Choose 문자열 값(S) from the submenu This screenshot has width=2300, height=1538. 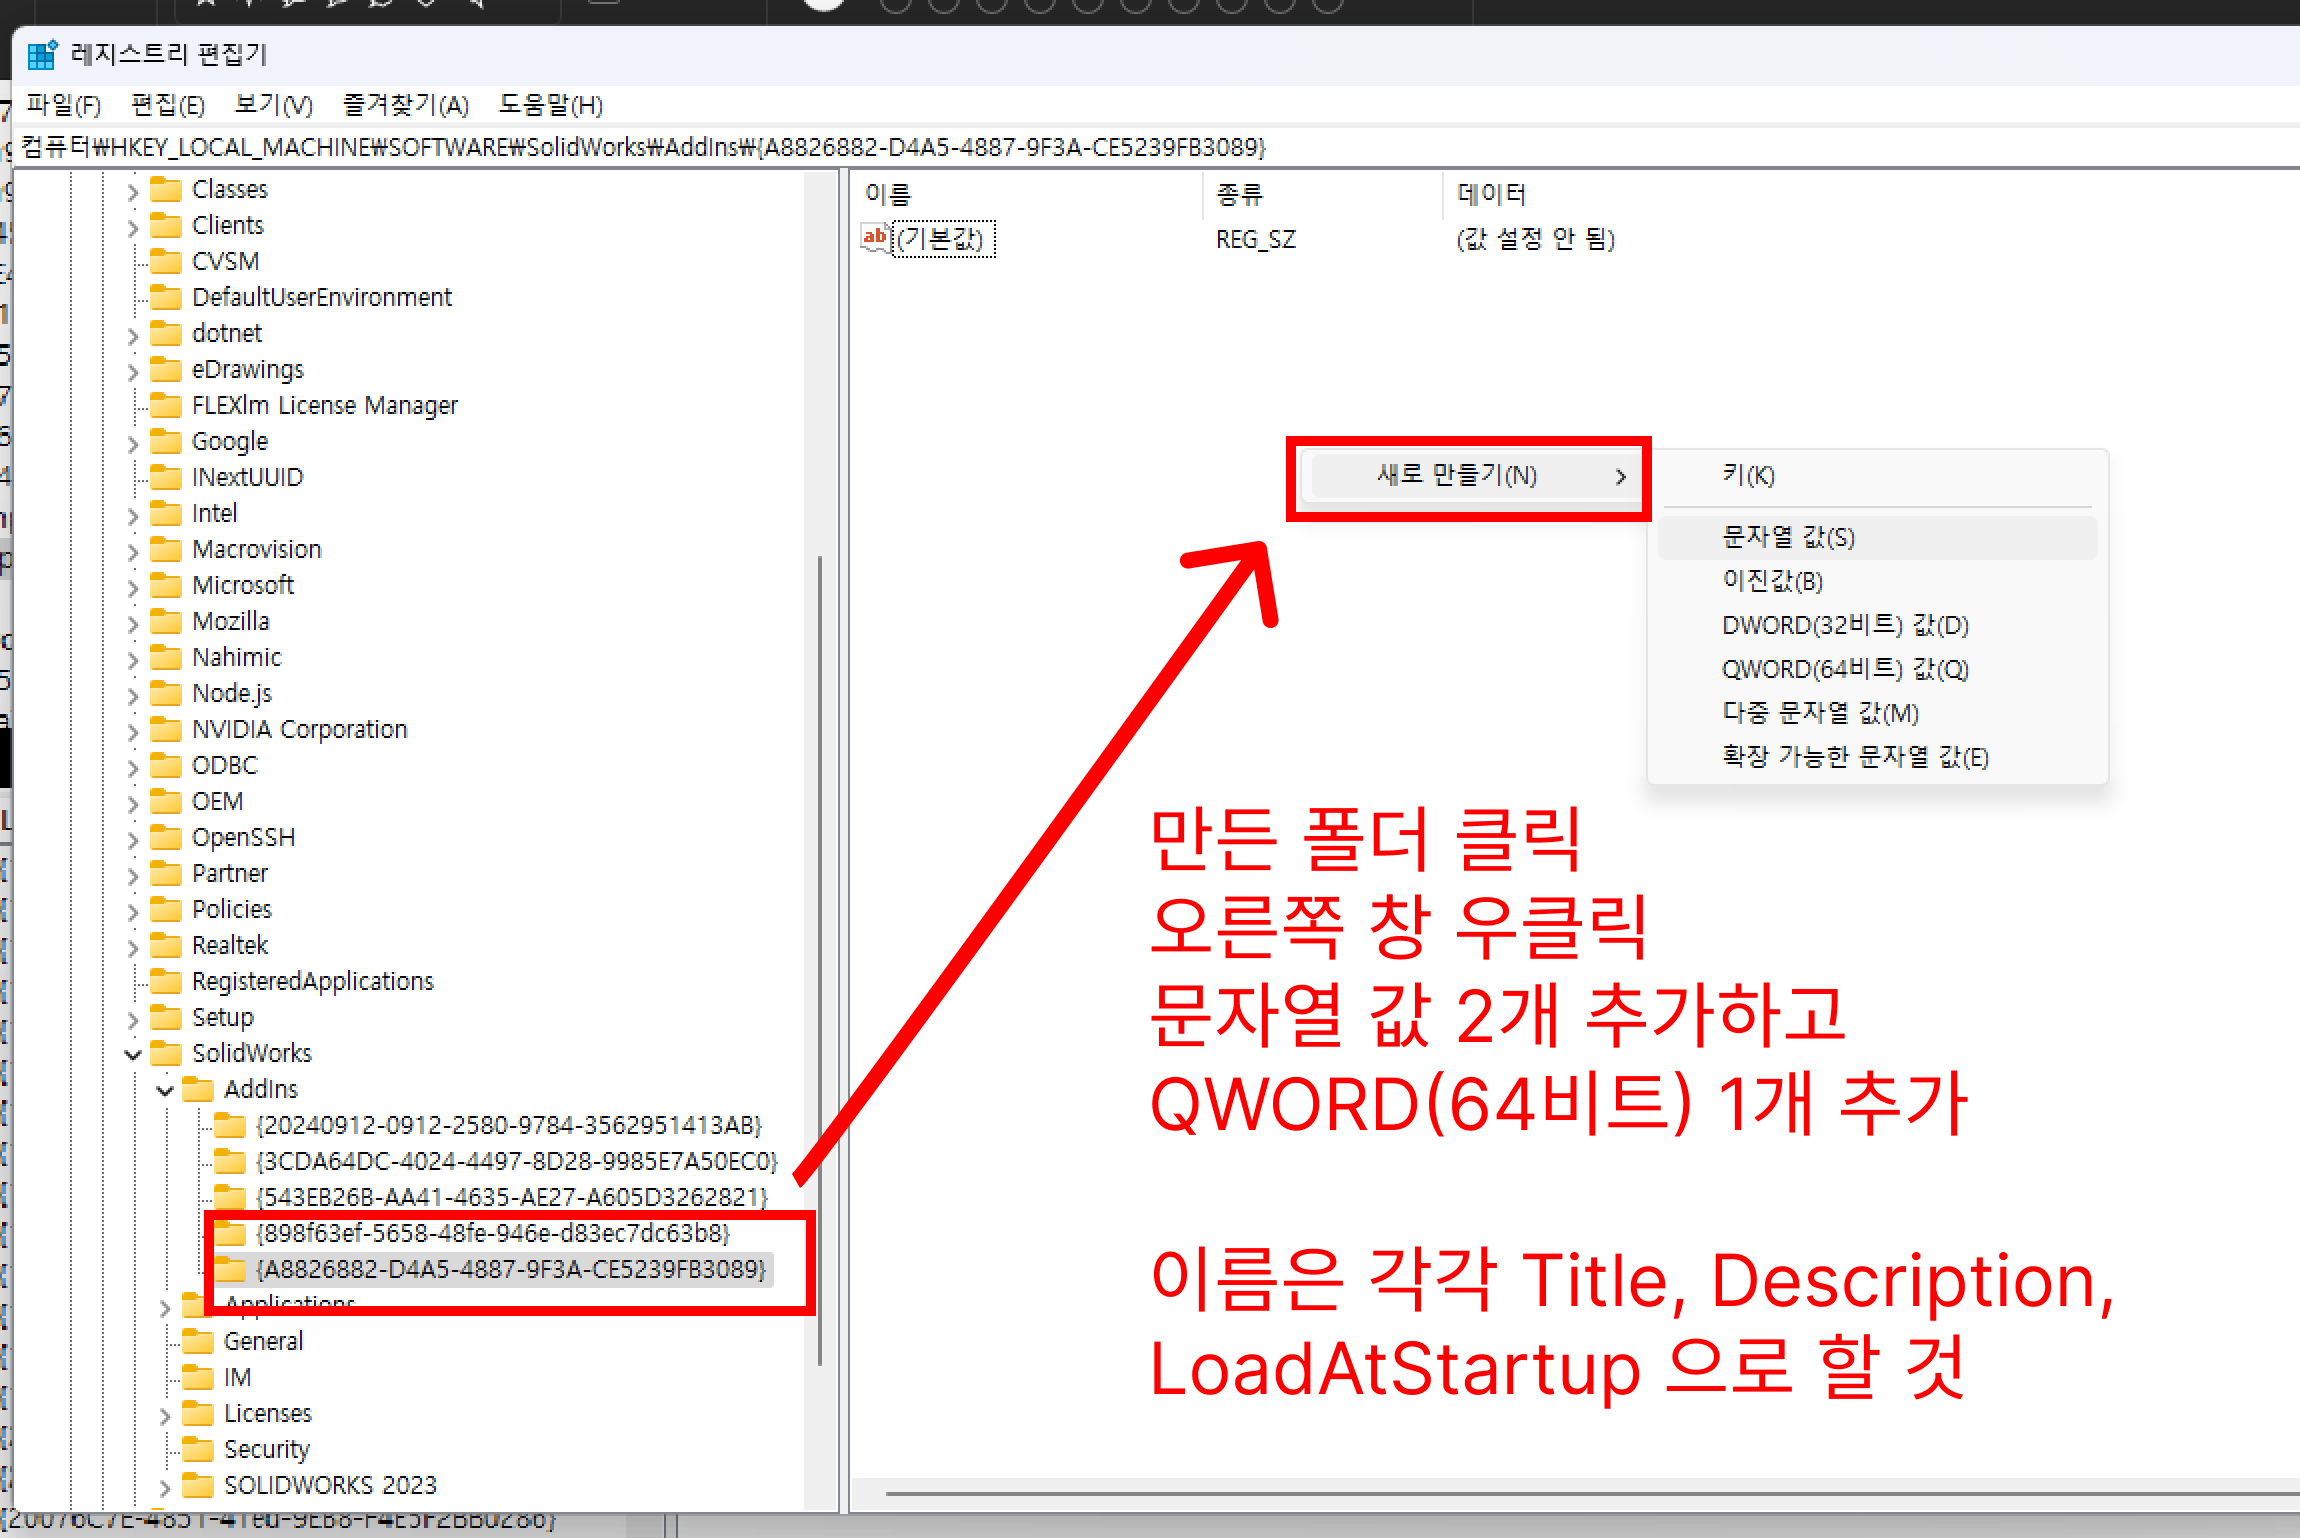(1788, 537)
